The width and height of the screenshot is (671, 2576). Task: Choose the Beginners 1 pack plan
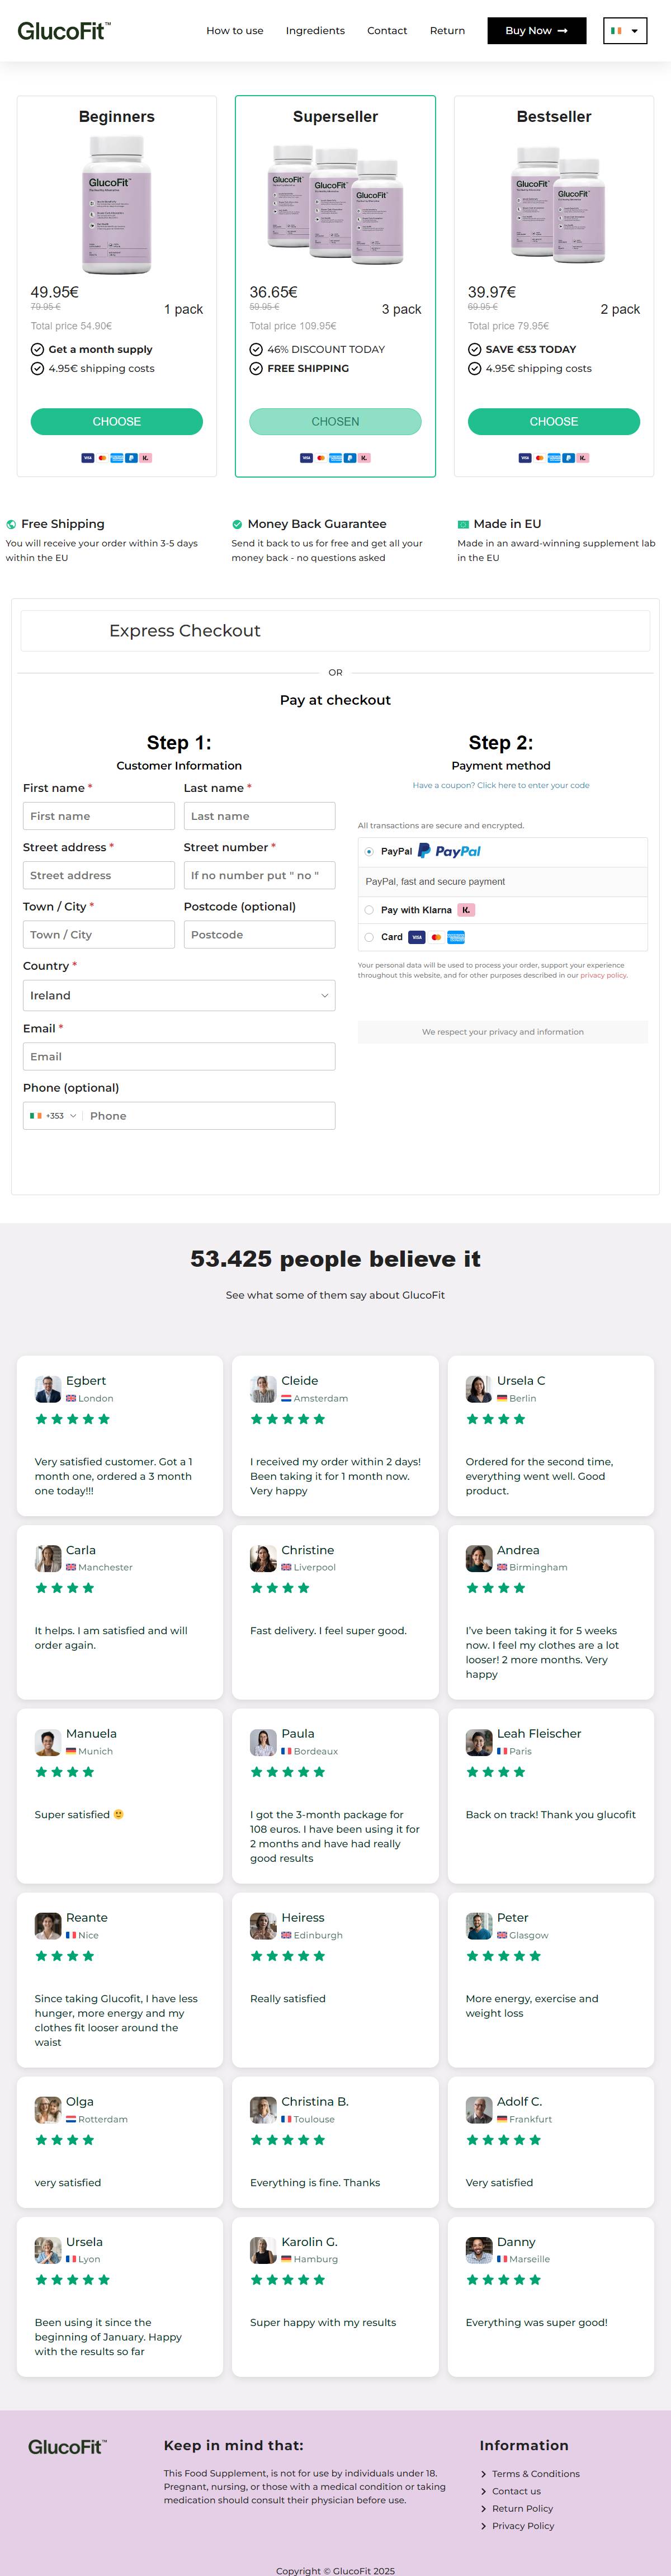117,422
